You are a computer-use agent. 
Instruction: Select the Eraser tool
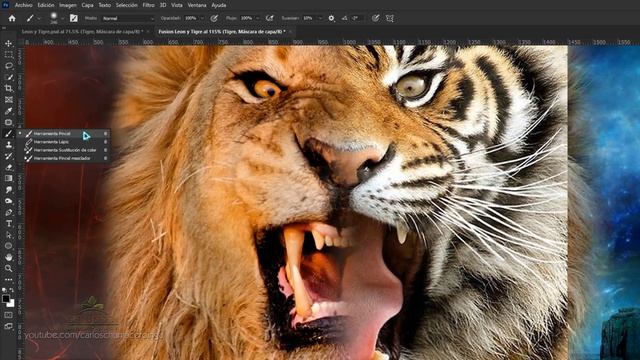coord(9,167)
